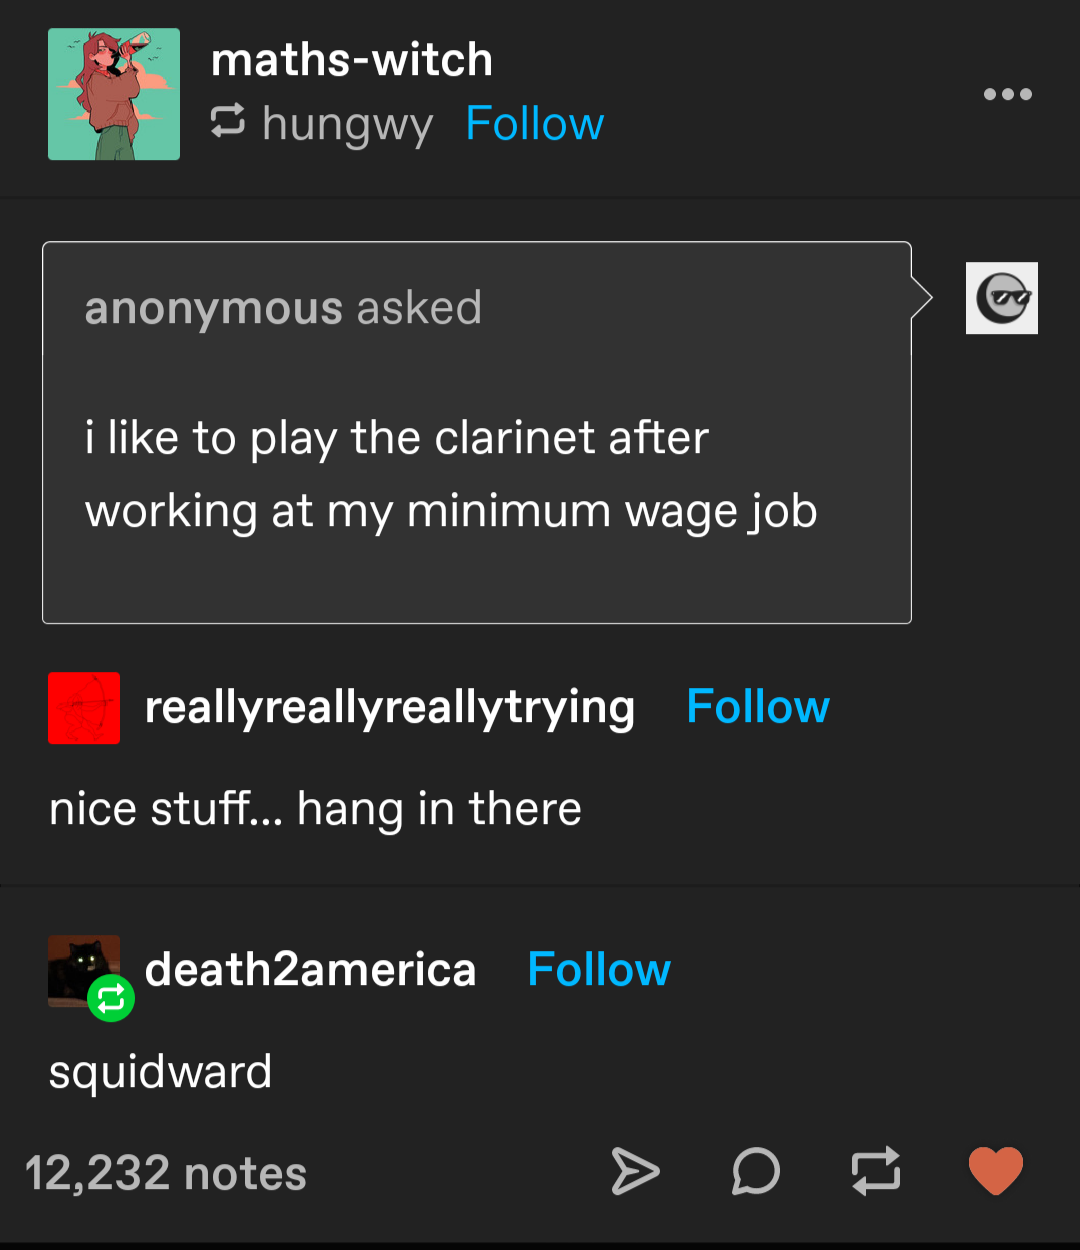
Task: Tap the reblog arrows icon beside hungwy
Action: click(x=228, y=122)
